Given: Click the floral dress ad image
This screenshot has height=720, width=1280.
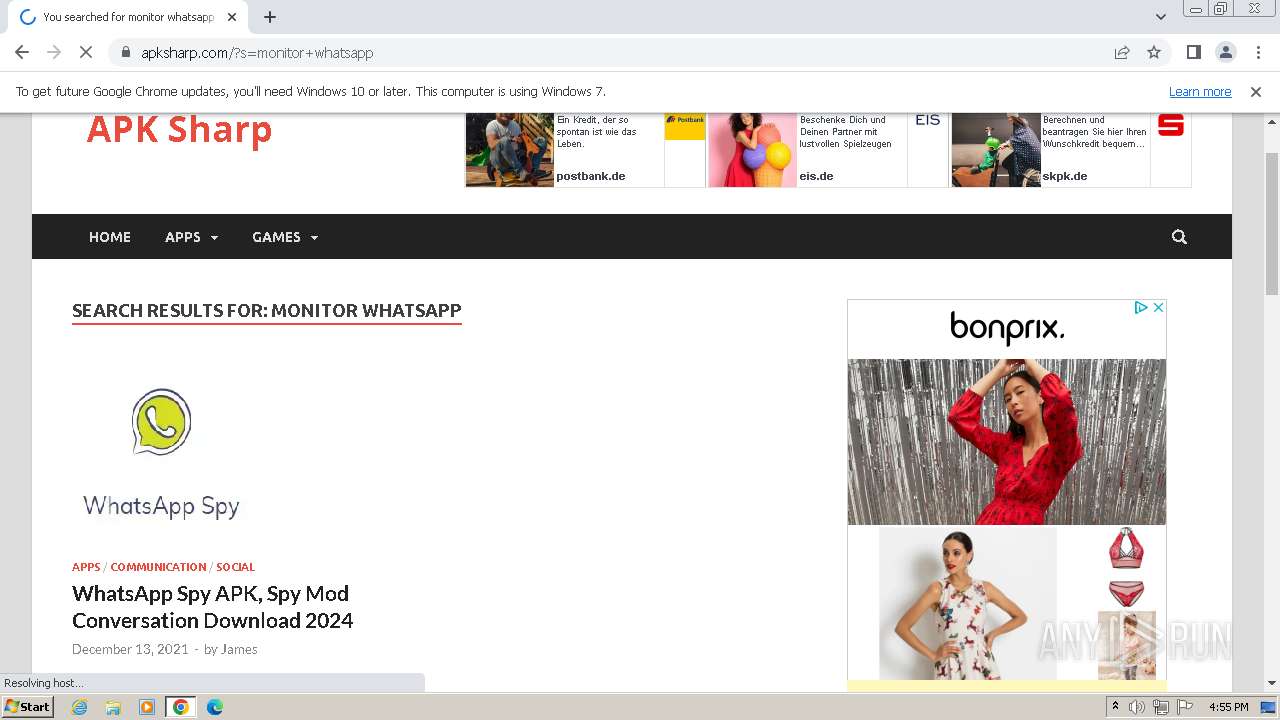Looking at the screenshot, I should pos(967,603).
